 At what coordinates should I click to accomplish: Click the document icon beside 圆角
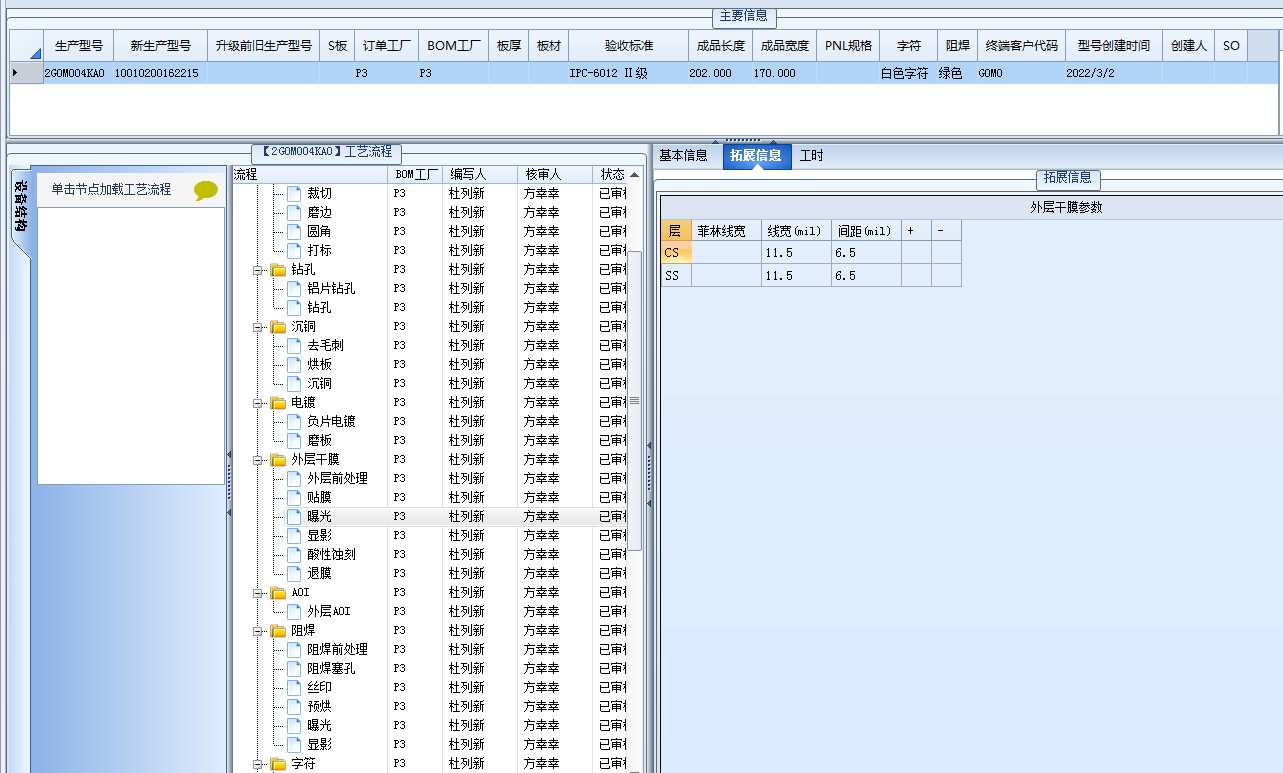294,231
